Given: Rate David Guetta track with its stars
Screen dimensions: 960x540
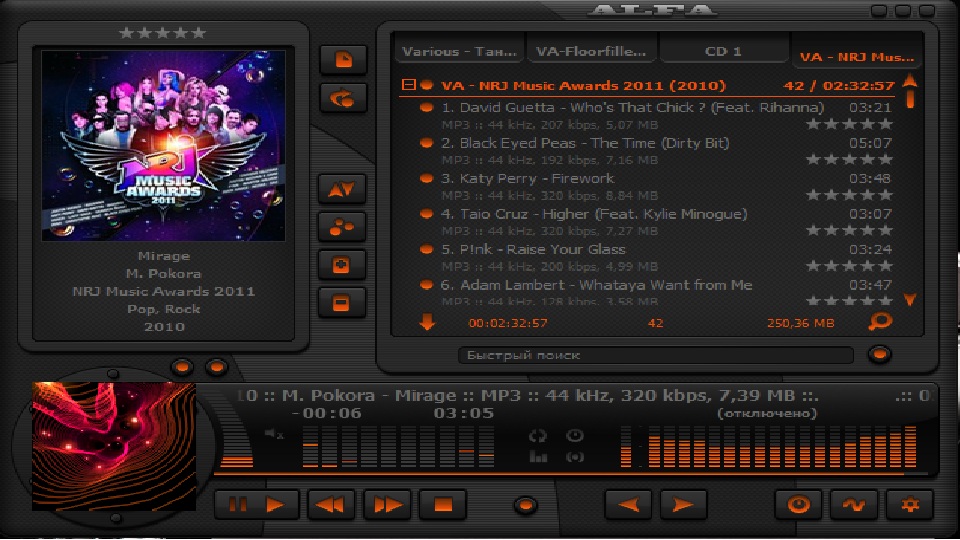Looking at the screenshot, I should tap(849, 124).
